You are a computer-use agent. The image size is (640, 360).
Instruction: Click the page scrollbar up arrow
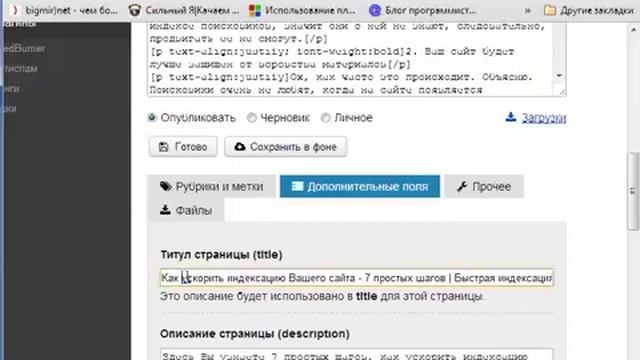tap(633, 29)
